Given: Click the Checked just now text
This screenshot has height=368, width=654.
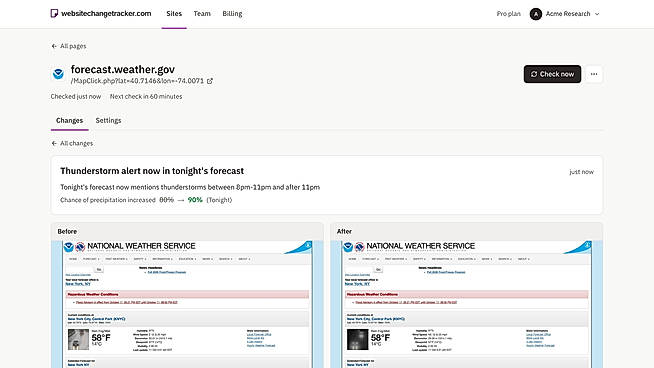Looking at the screenshot, I should pos(76,96).
